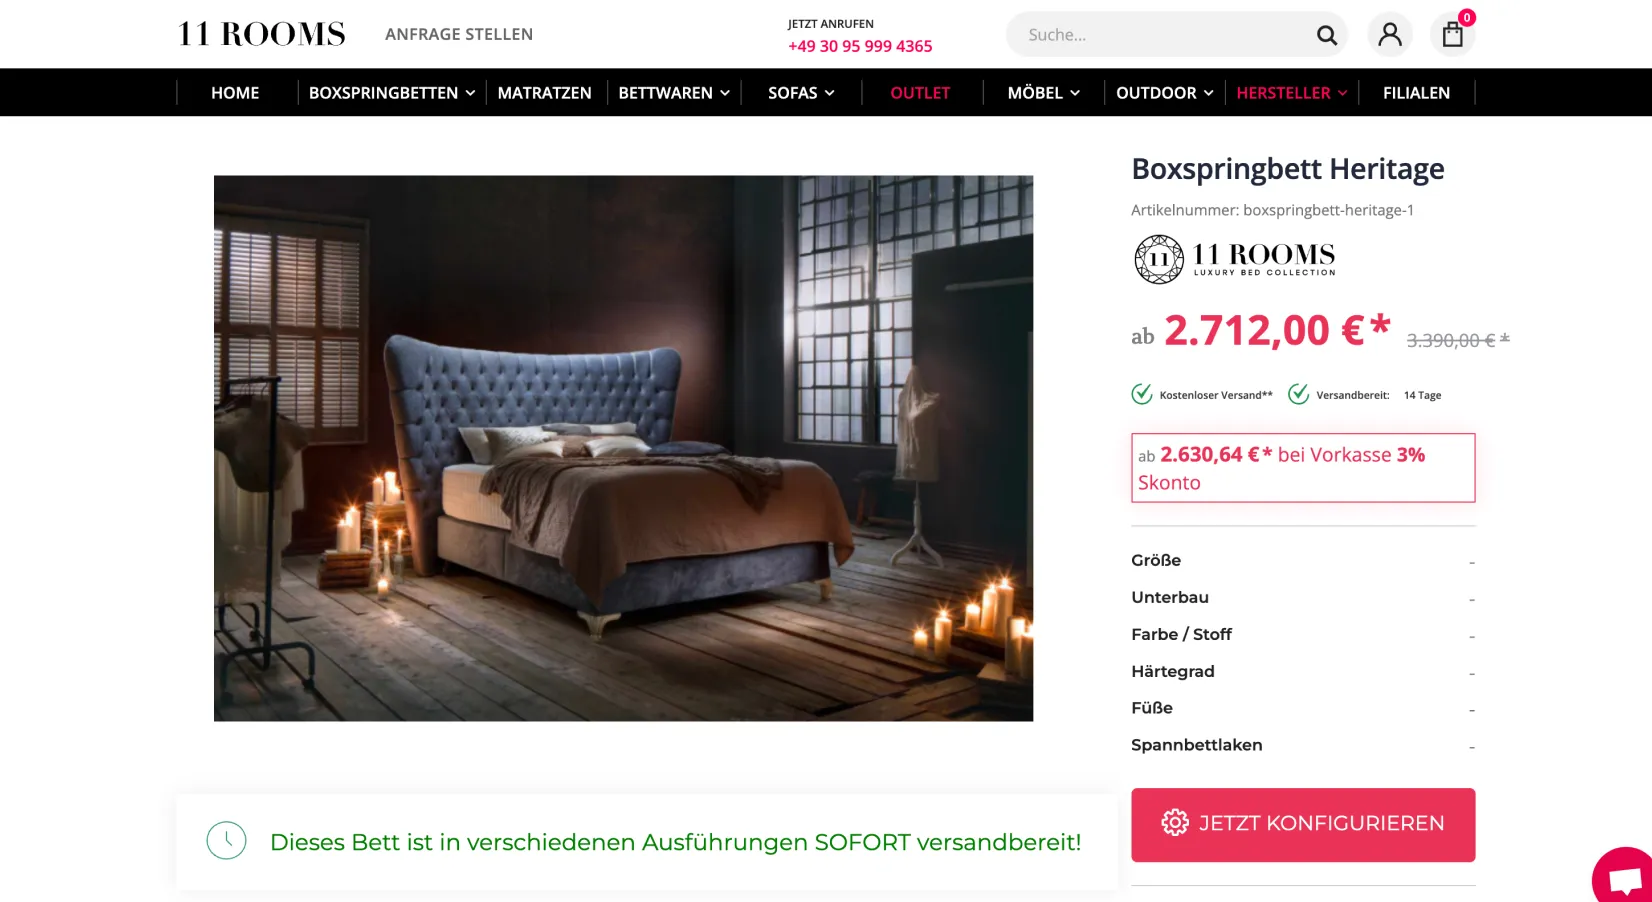Image resolution: width=1652 pixels, height=902 pixels.
Task: Expand the Boxspringbetten dropdown menu
Action: click(392, 93)
